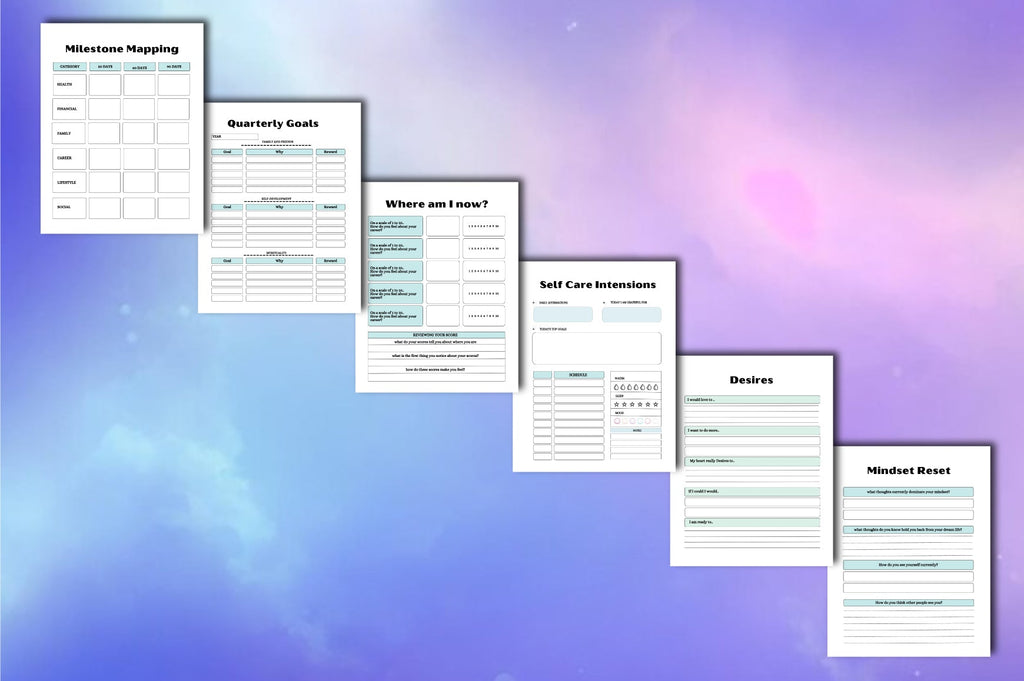Click the "Quarterly Goals" page title

click(x=273, y=123)
